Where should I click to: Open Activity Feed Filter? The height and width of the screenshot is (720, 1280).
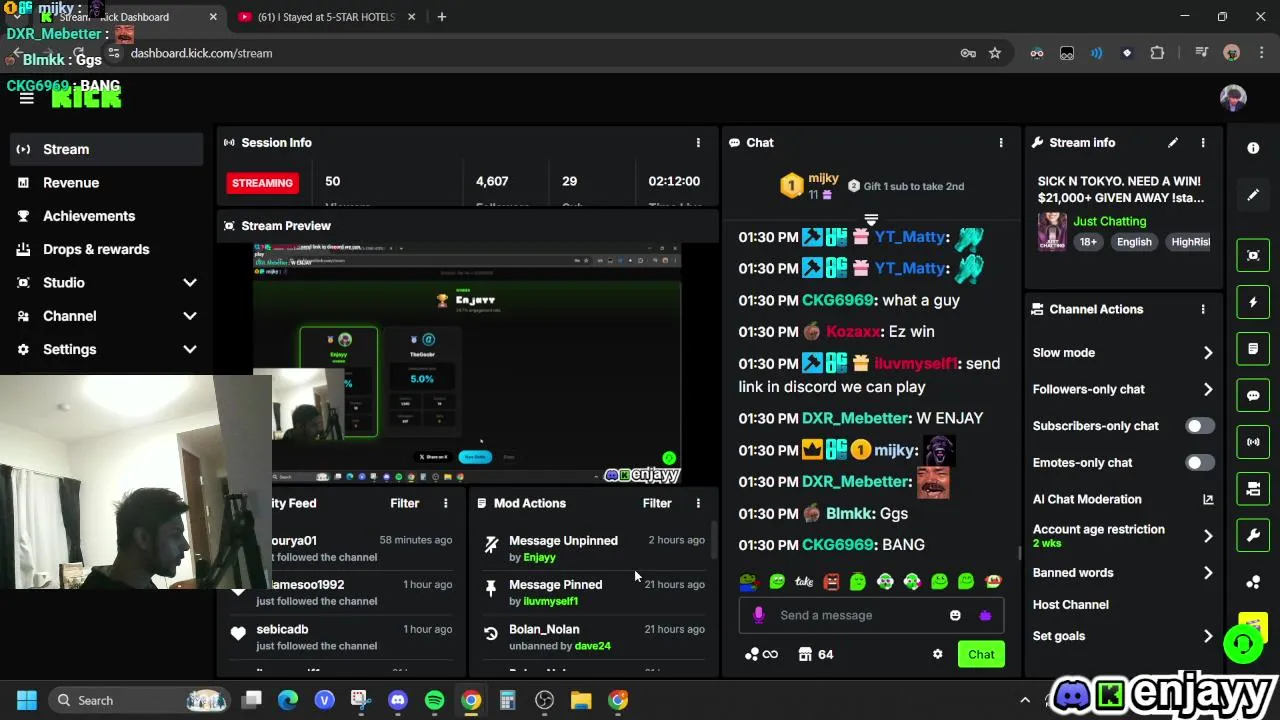(x=405, y=503)
